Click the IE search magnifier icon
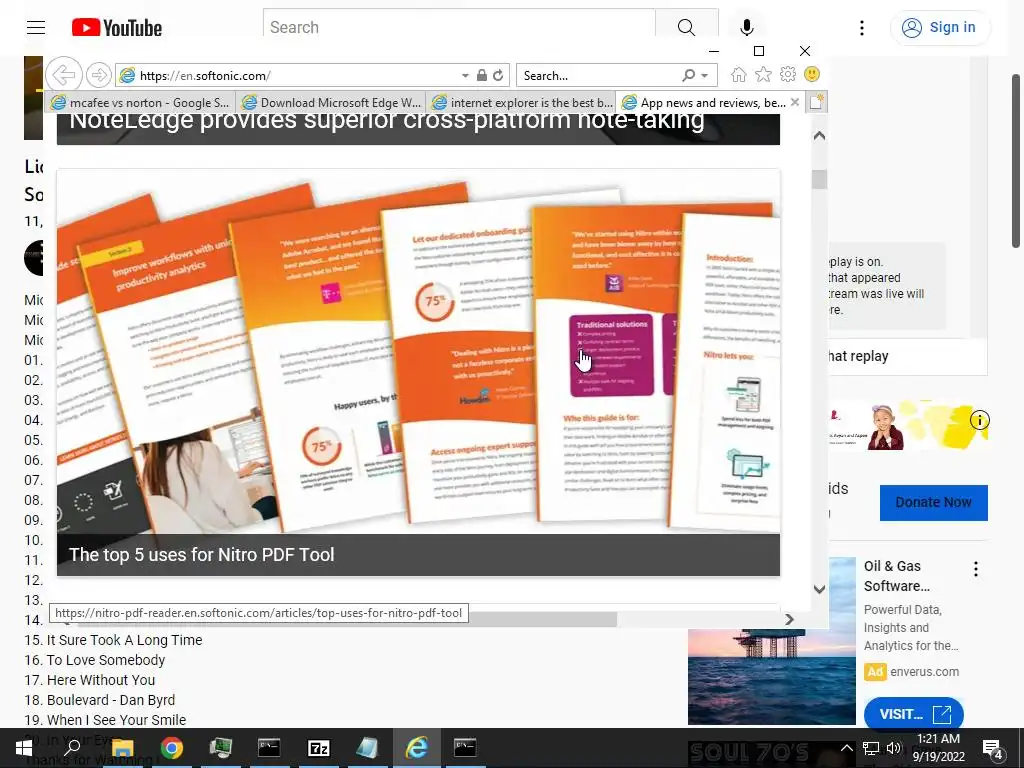The image size is (1024, 768). coord(688,75)
